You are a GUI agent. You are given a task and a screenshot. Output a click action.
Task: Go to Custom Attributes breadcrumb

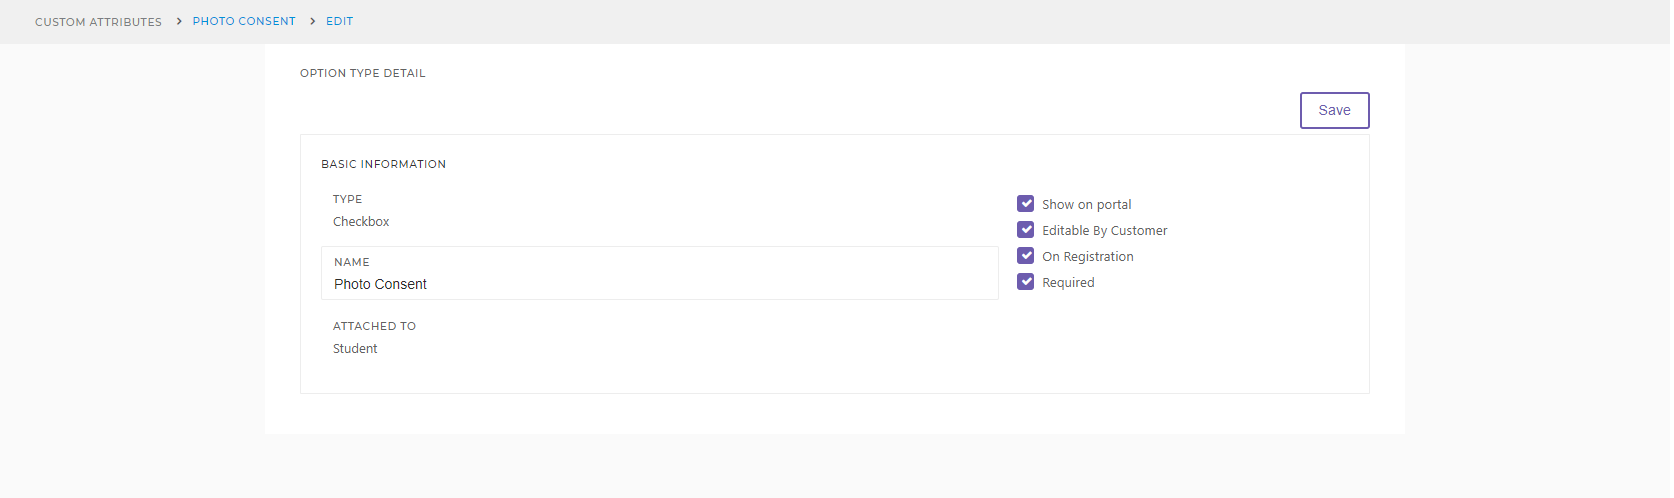point(98,22)
